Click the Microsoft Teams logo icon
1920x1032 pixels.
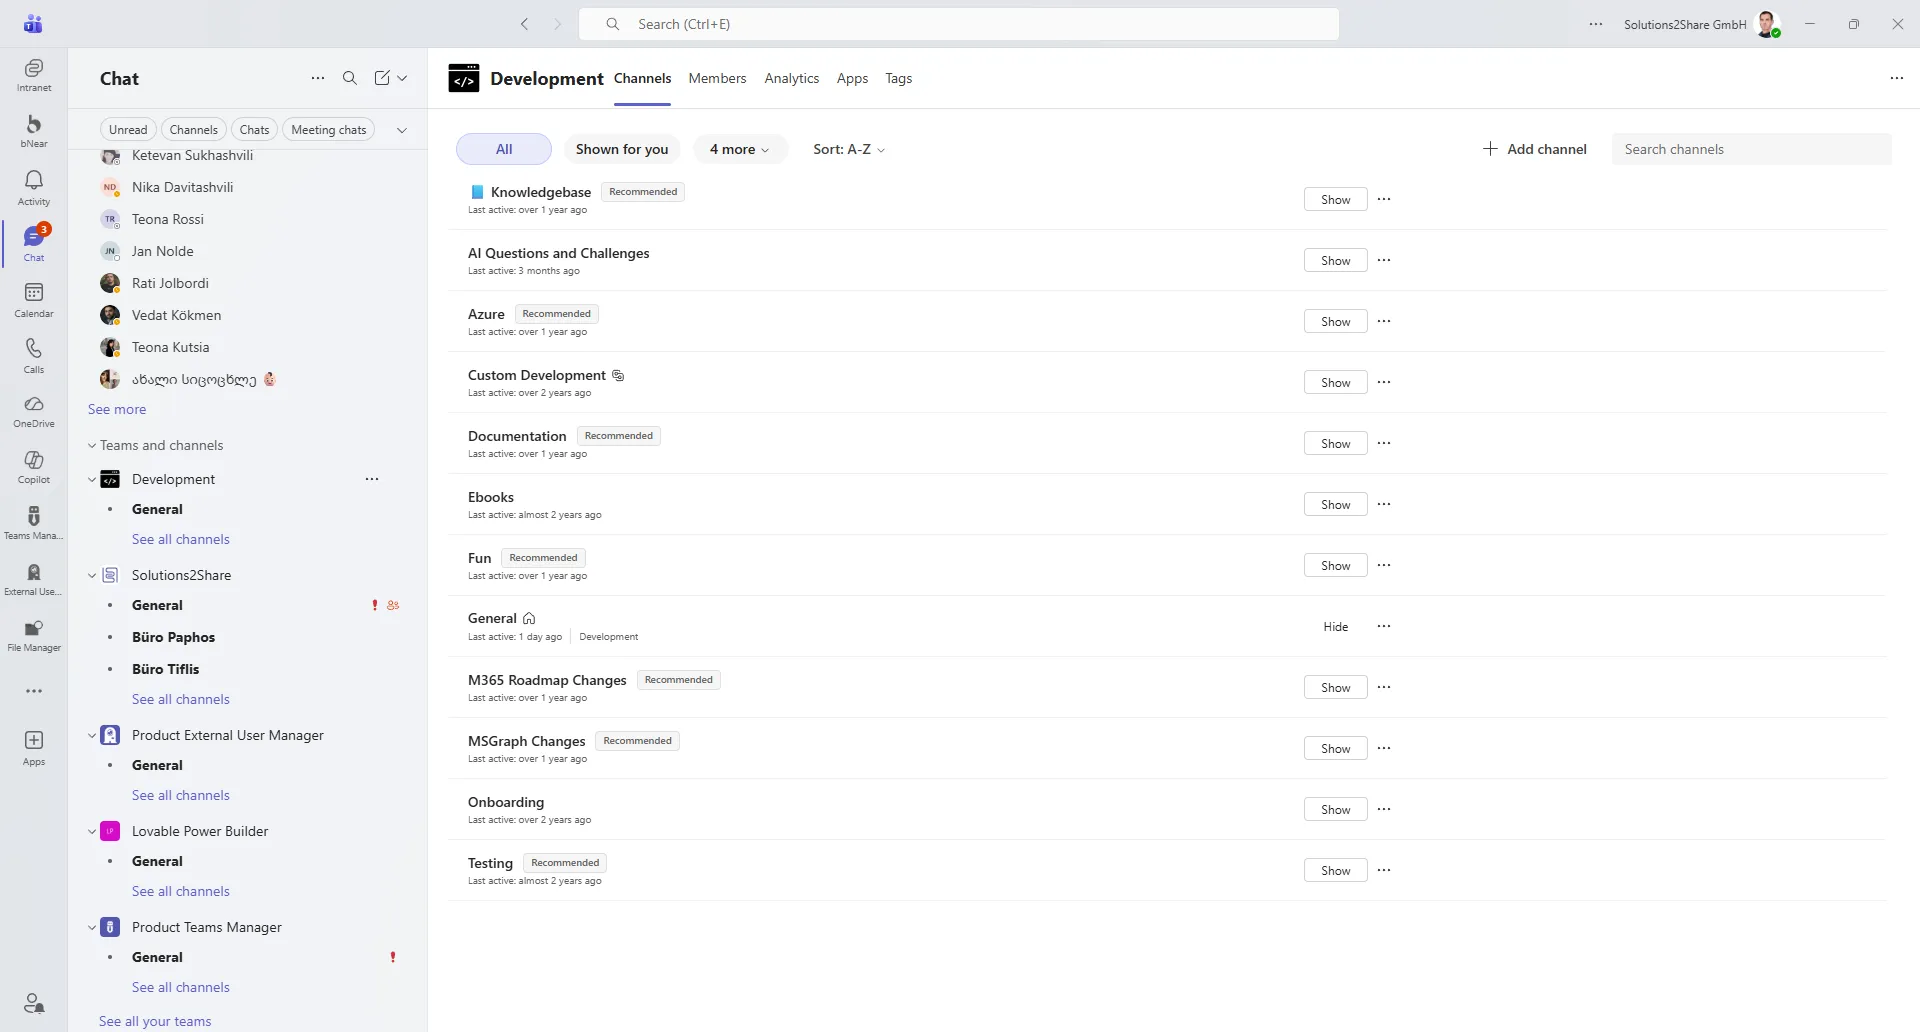click(x=33, y=24)
